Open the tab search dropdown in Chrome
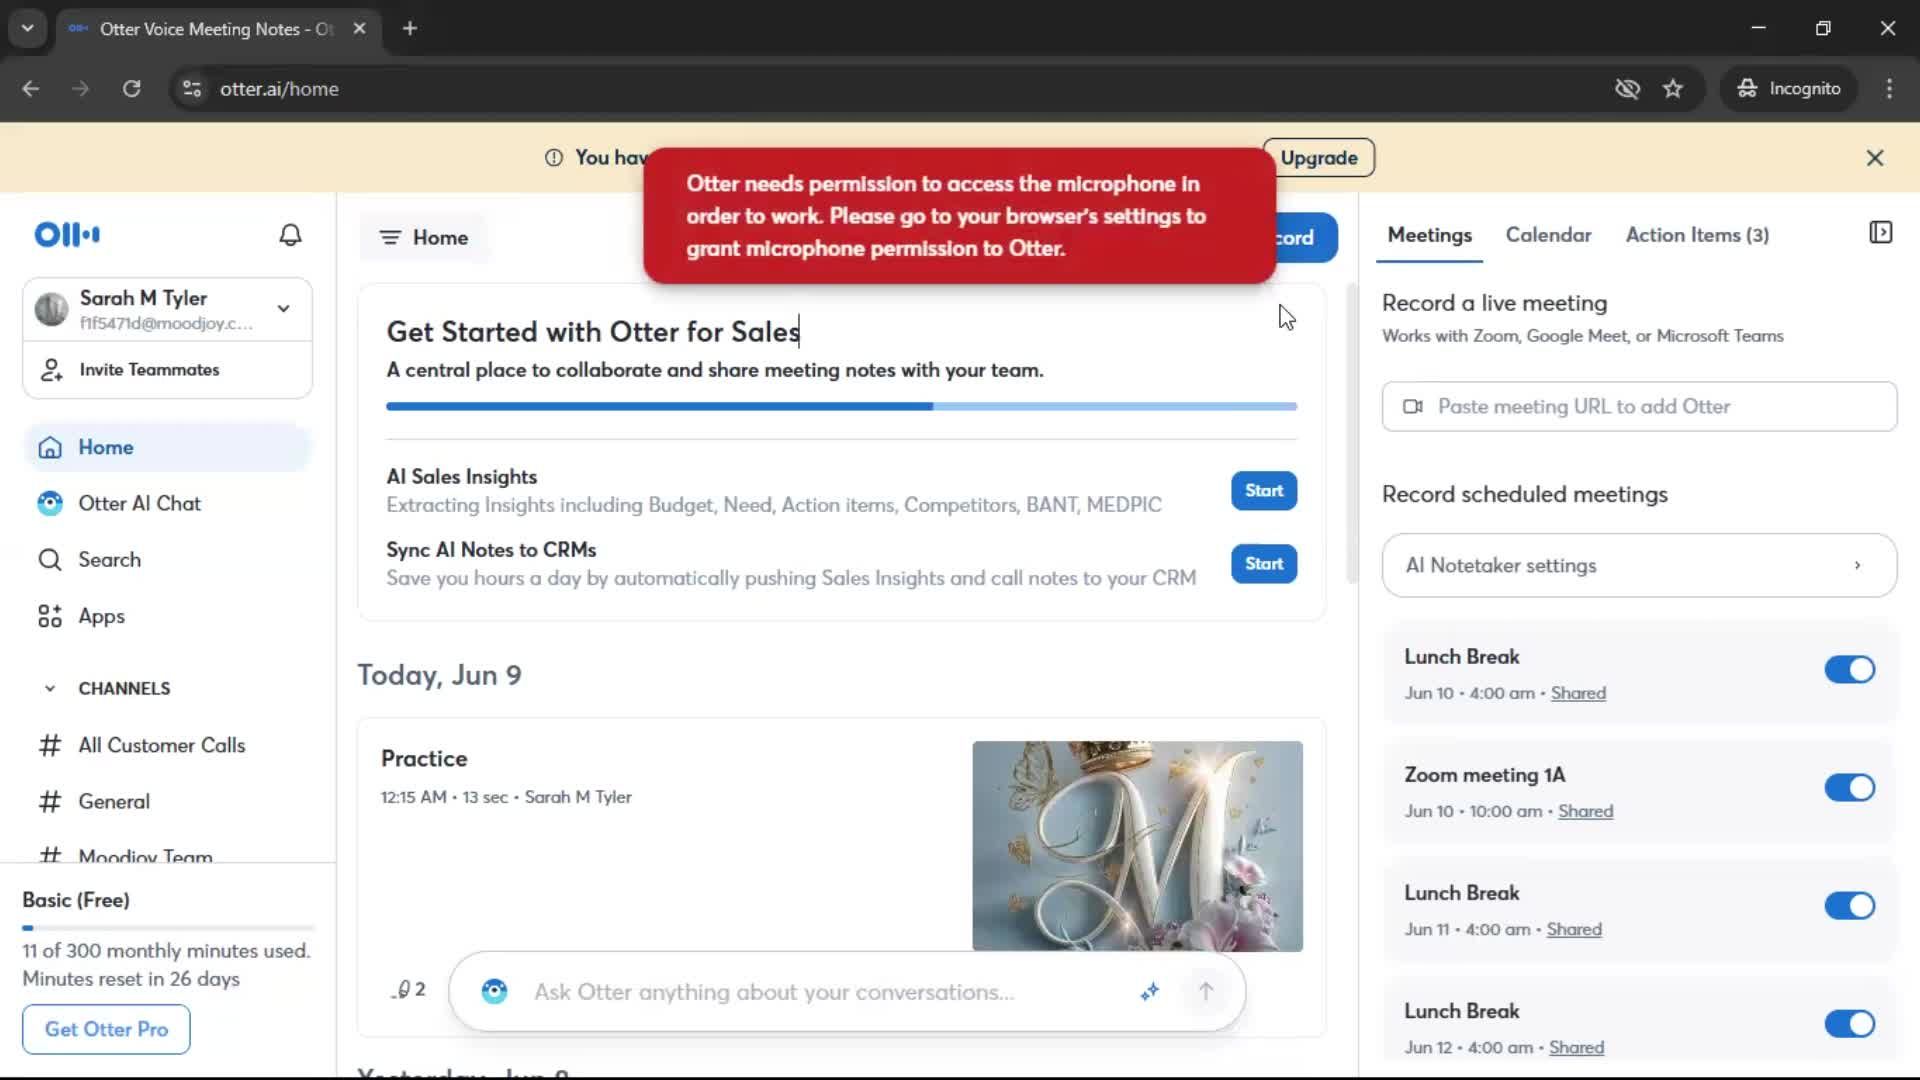 tap(28, 29)
